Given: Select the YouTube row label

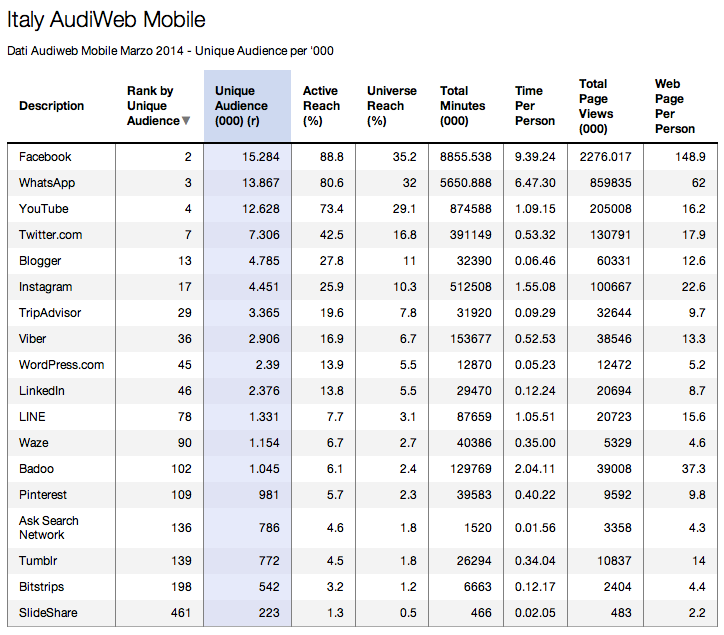Looking at the screenshot, I should 43,209.
